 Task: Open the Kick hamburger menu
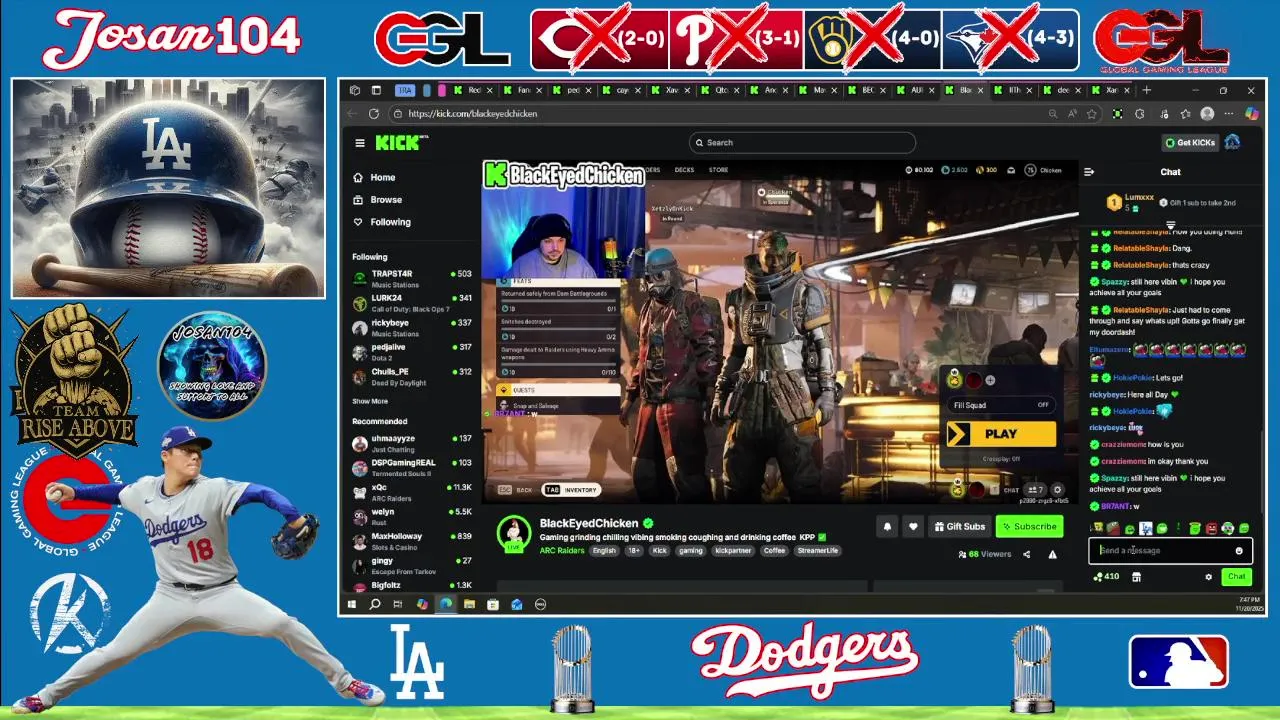point(360,143)
